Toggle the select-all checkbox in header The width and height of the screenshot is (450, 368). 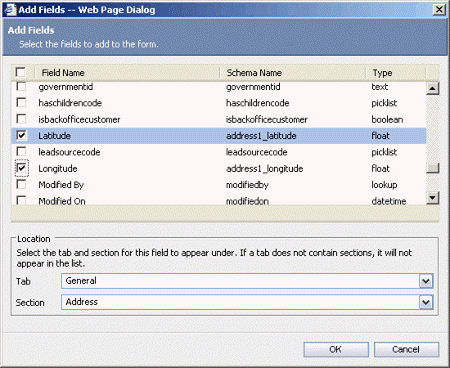click(x=21, y=72)
